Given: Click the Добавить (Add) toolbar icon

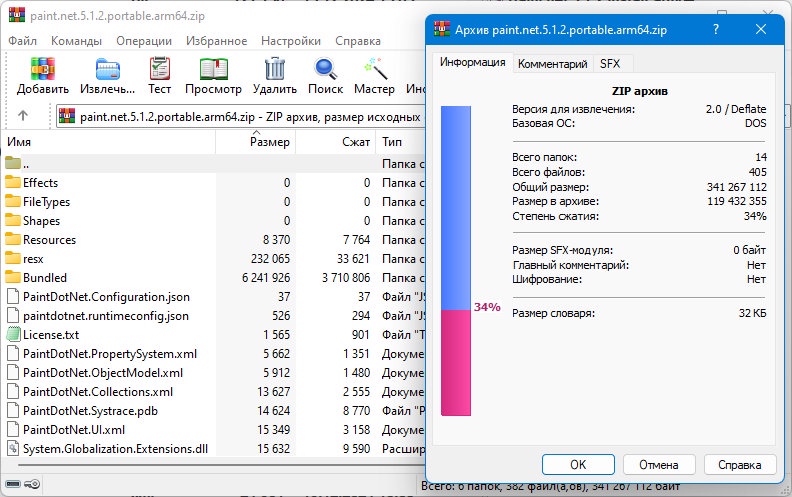Looking at the screenshot, I should click(42, 69).
